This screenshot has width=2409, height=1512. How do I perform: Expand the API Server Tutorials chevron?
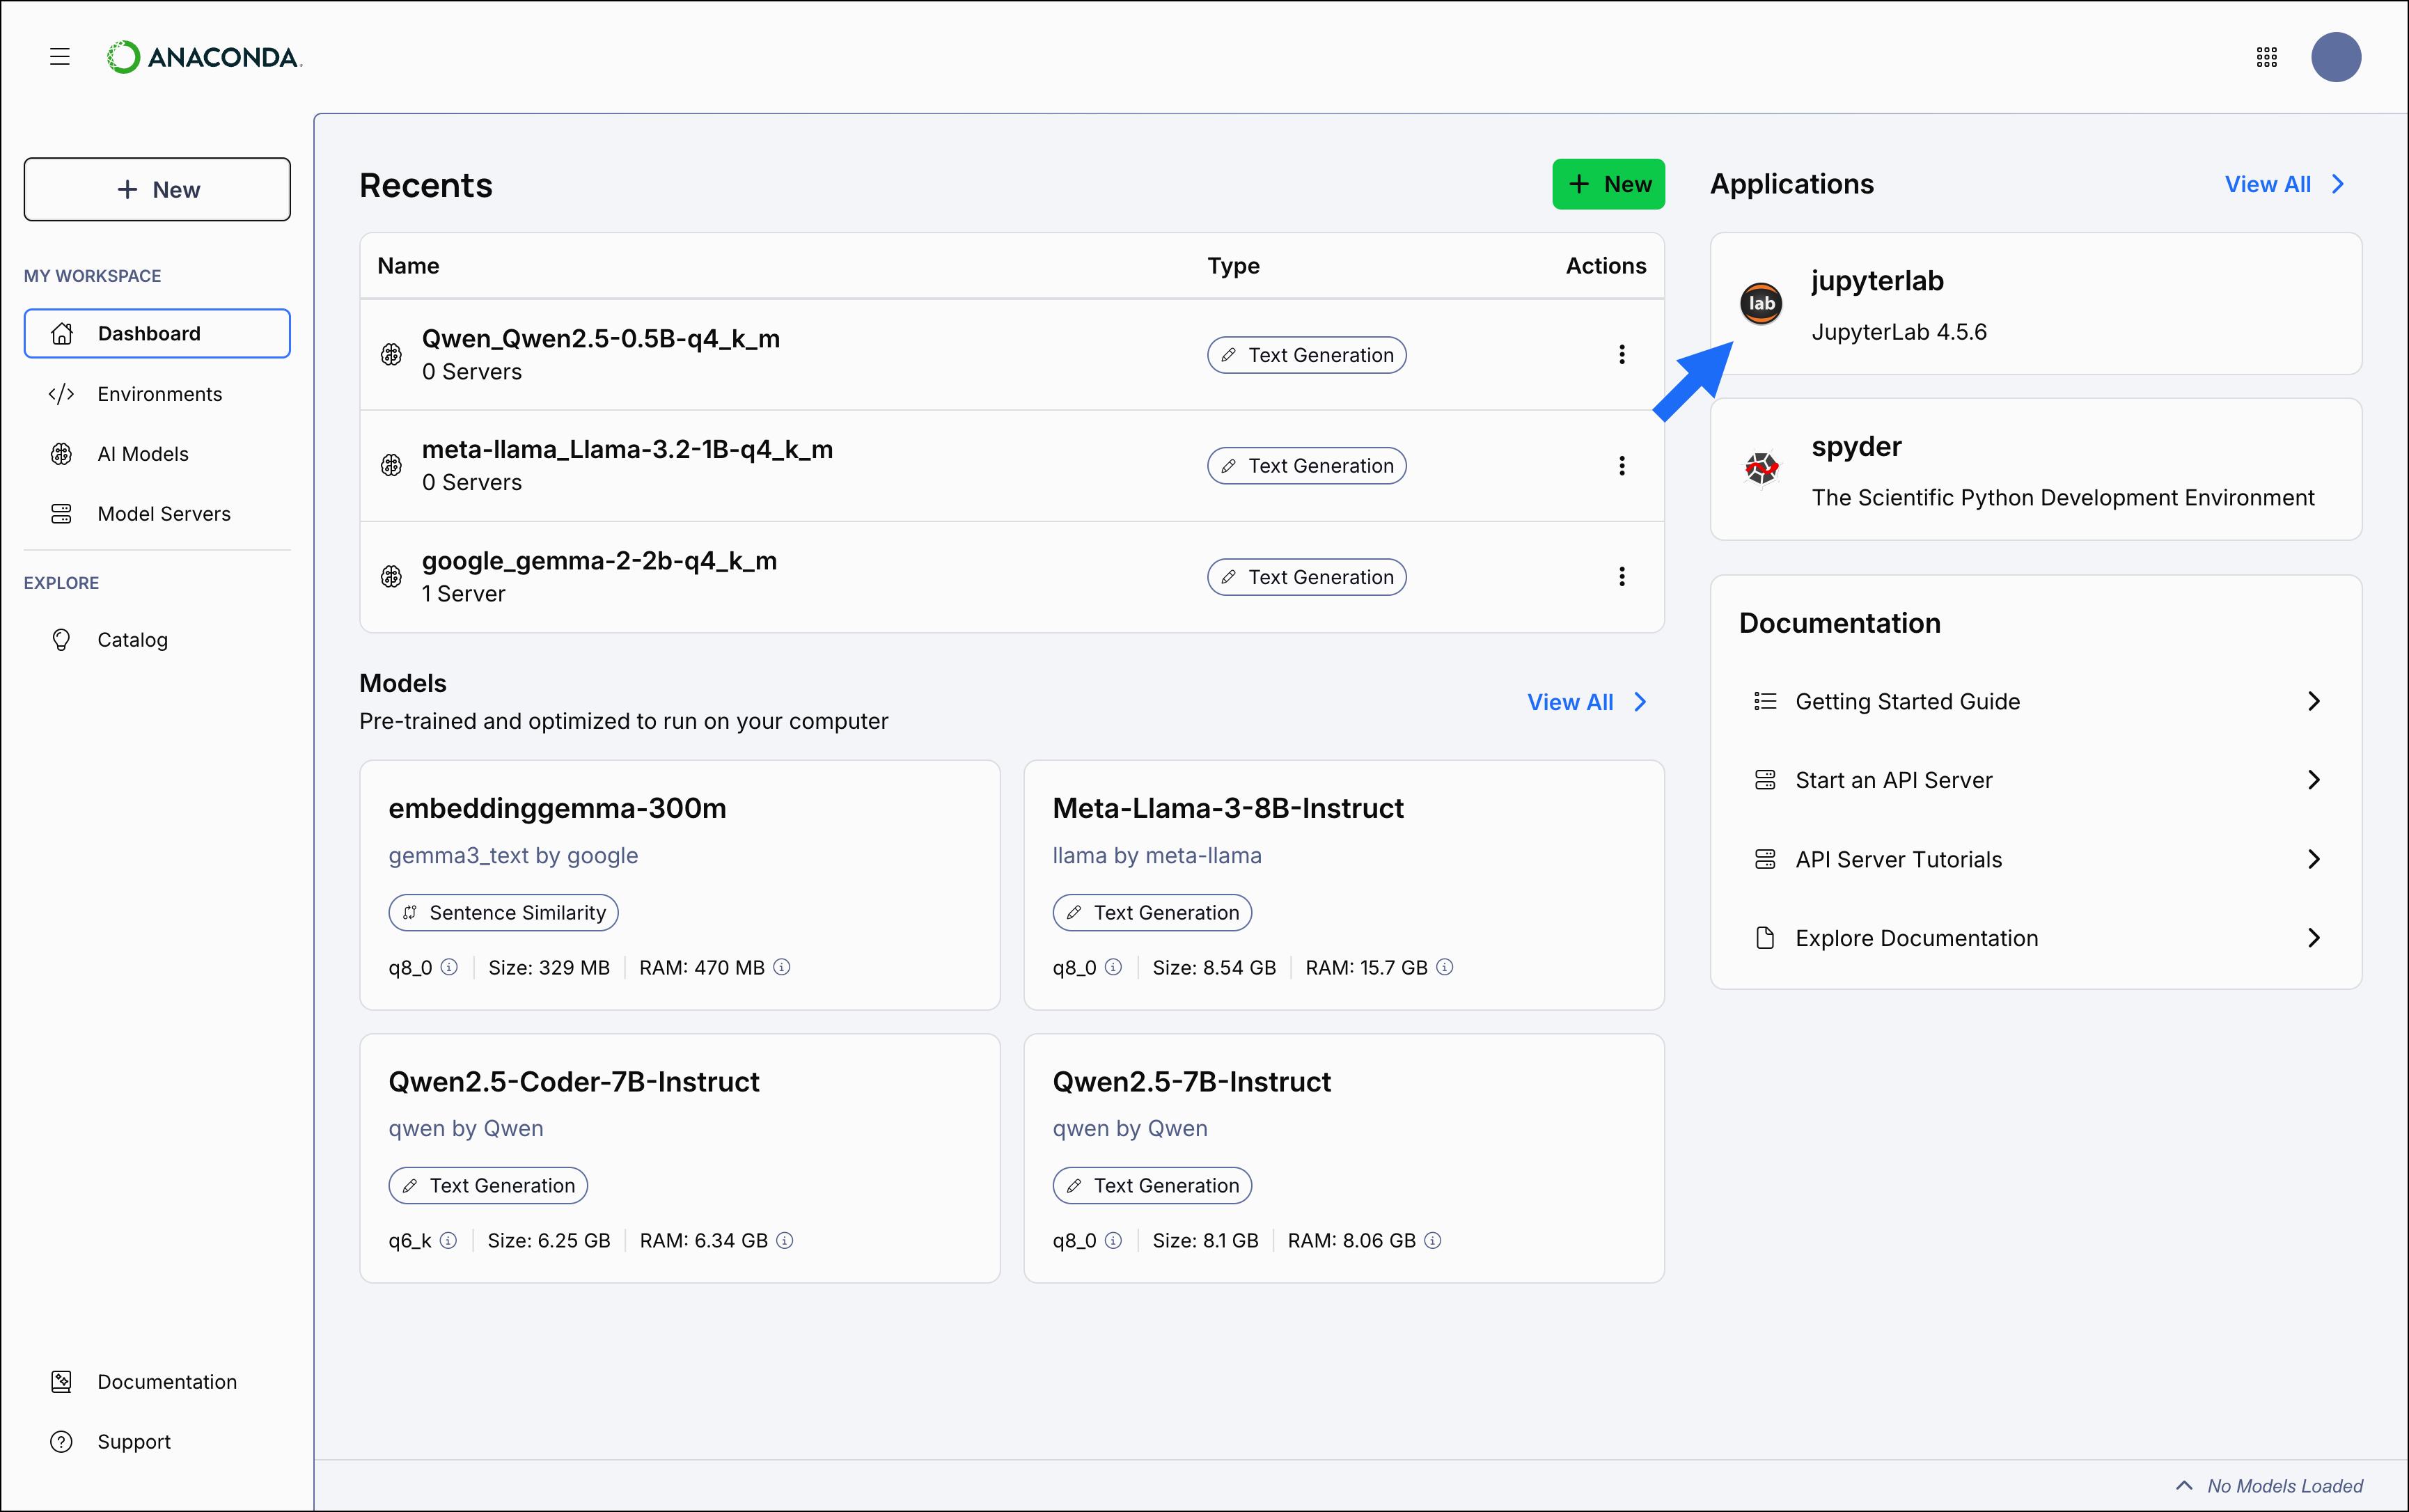pos(2314,859)
